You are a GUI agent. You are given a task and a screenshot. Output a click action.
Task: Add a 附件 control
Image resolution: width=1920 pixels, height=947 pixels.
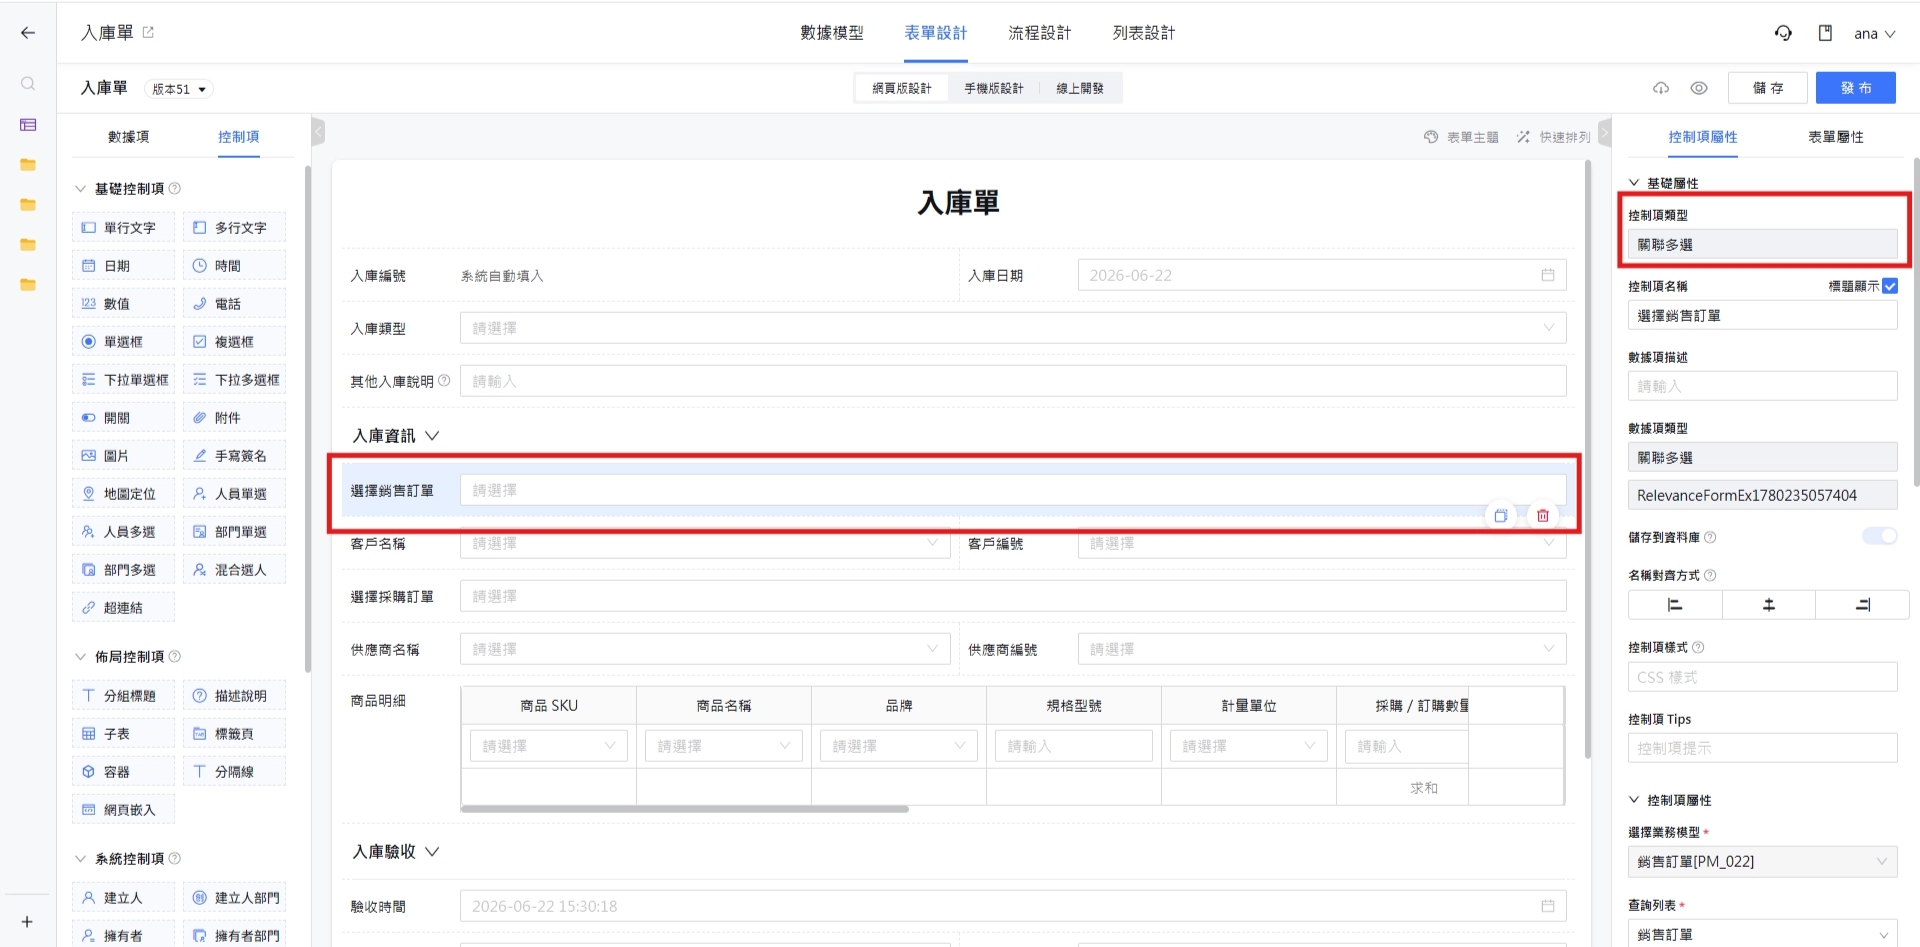[234, 417]
